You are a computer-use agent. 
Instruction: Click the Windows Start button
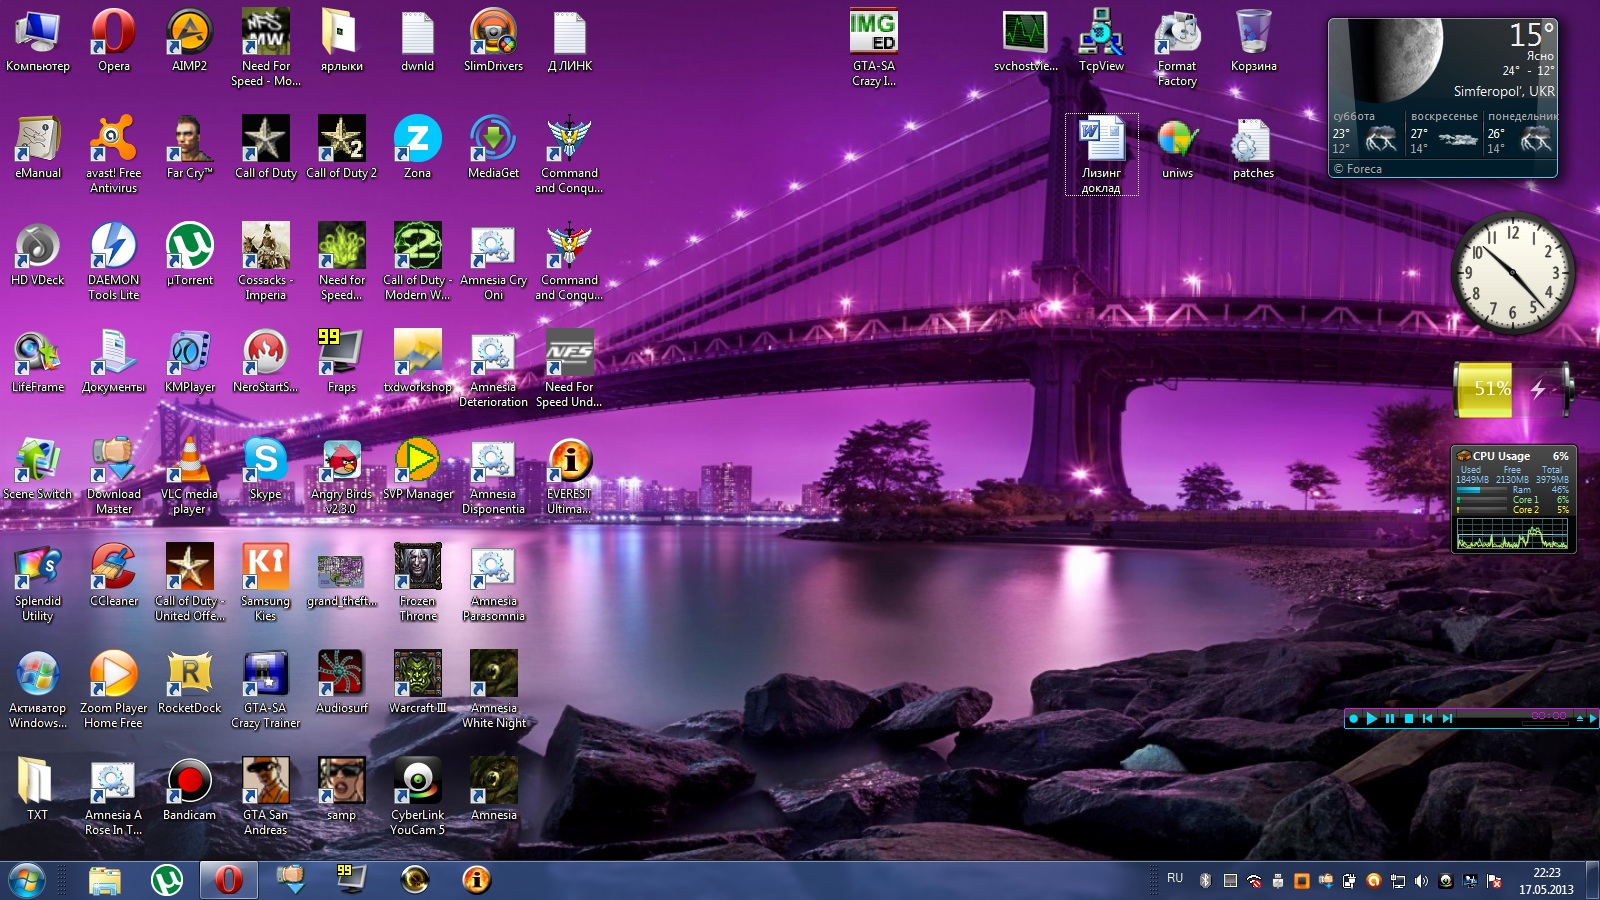(x=27, y=880)
